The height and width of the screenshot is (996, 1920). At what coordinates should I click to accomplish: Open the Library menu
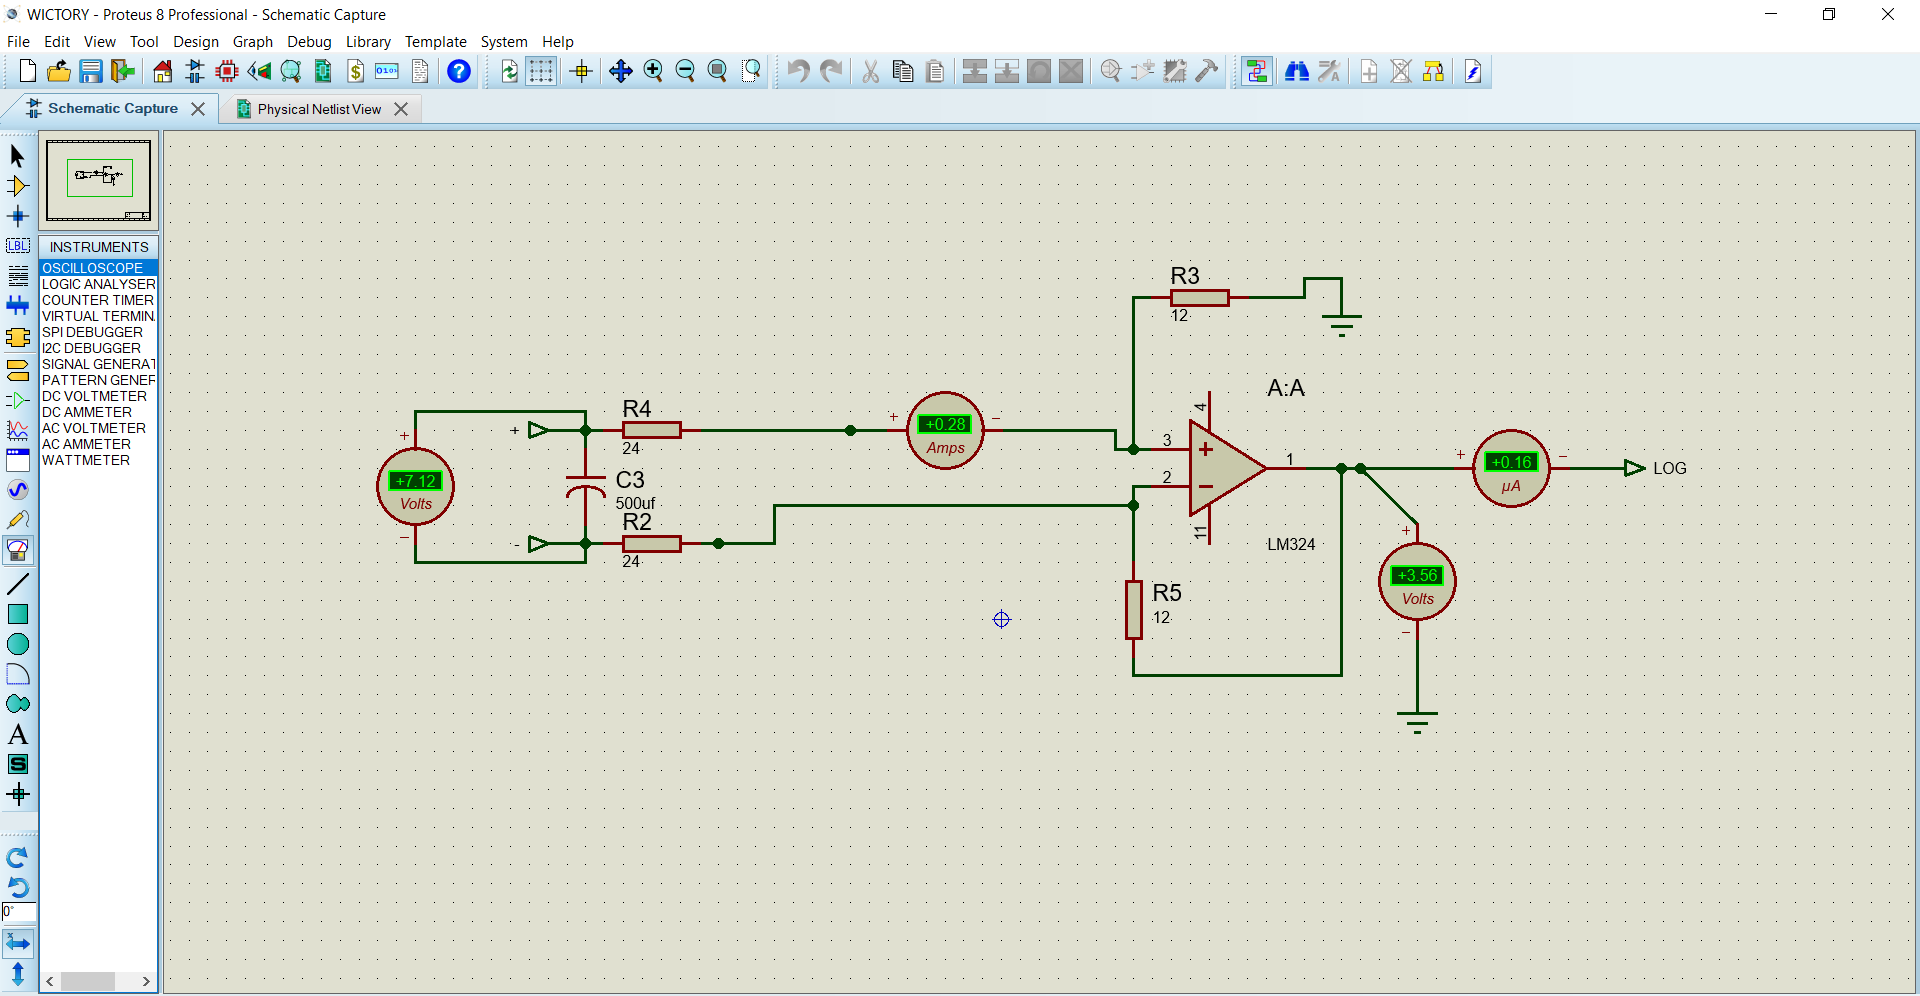(x=368, y=42)
